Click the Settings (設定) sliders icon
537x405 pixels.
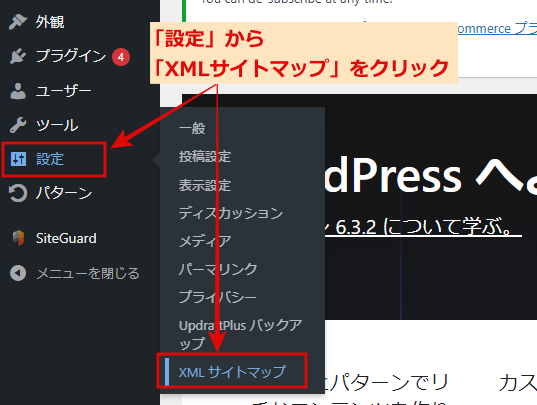tap(18, 159)
